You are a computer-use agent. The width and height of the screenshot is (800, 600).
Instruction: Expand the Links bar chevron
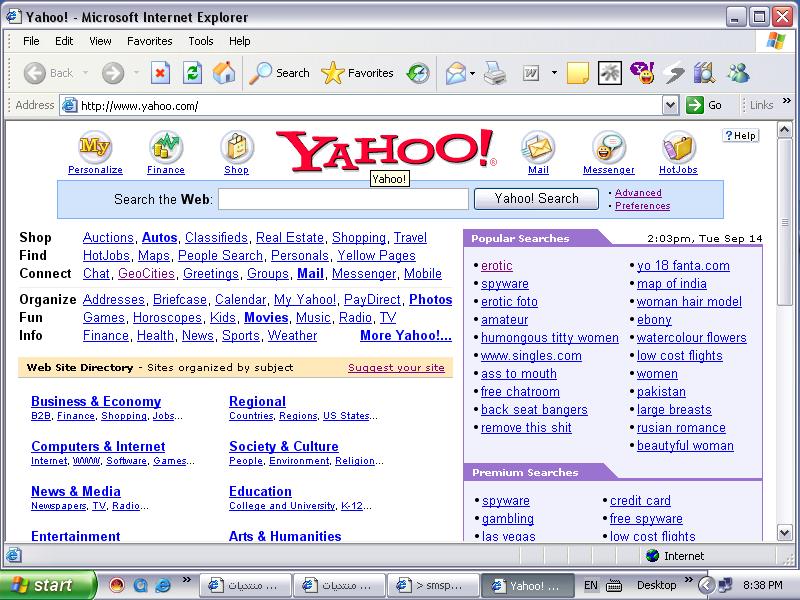coord(787,101)
